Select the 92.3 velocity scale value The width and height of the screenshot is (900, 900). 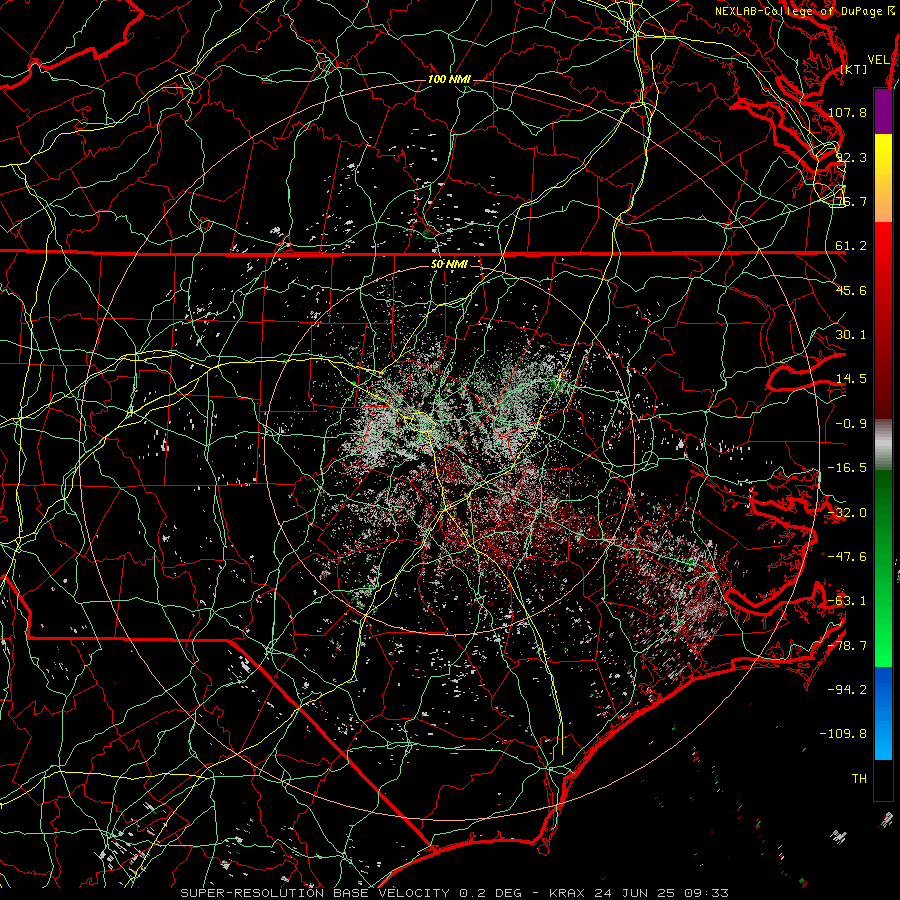coord(851,157)
